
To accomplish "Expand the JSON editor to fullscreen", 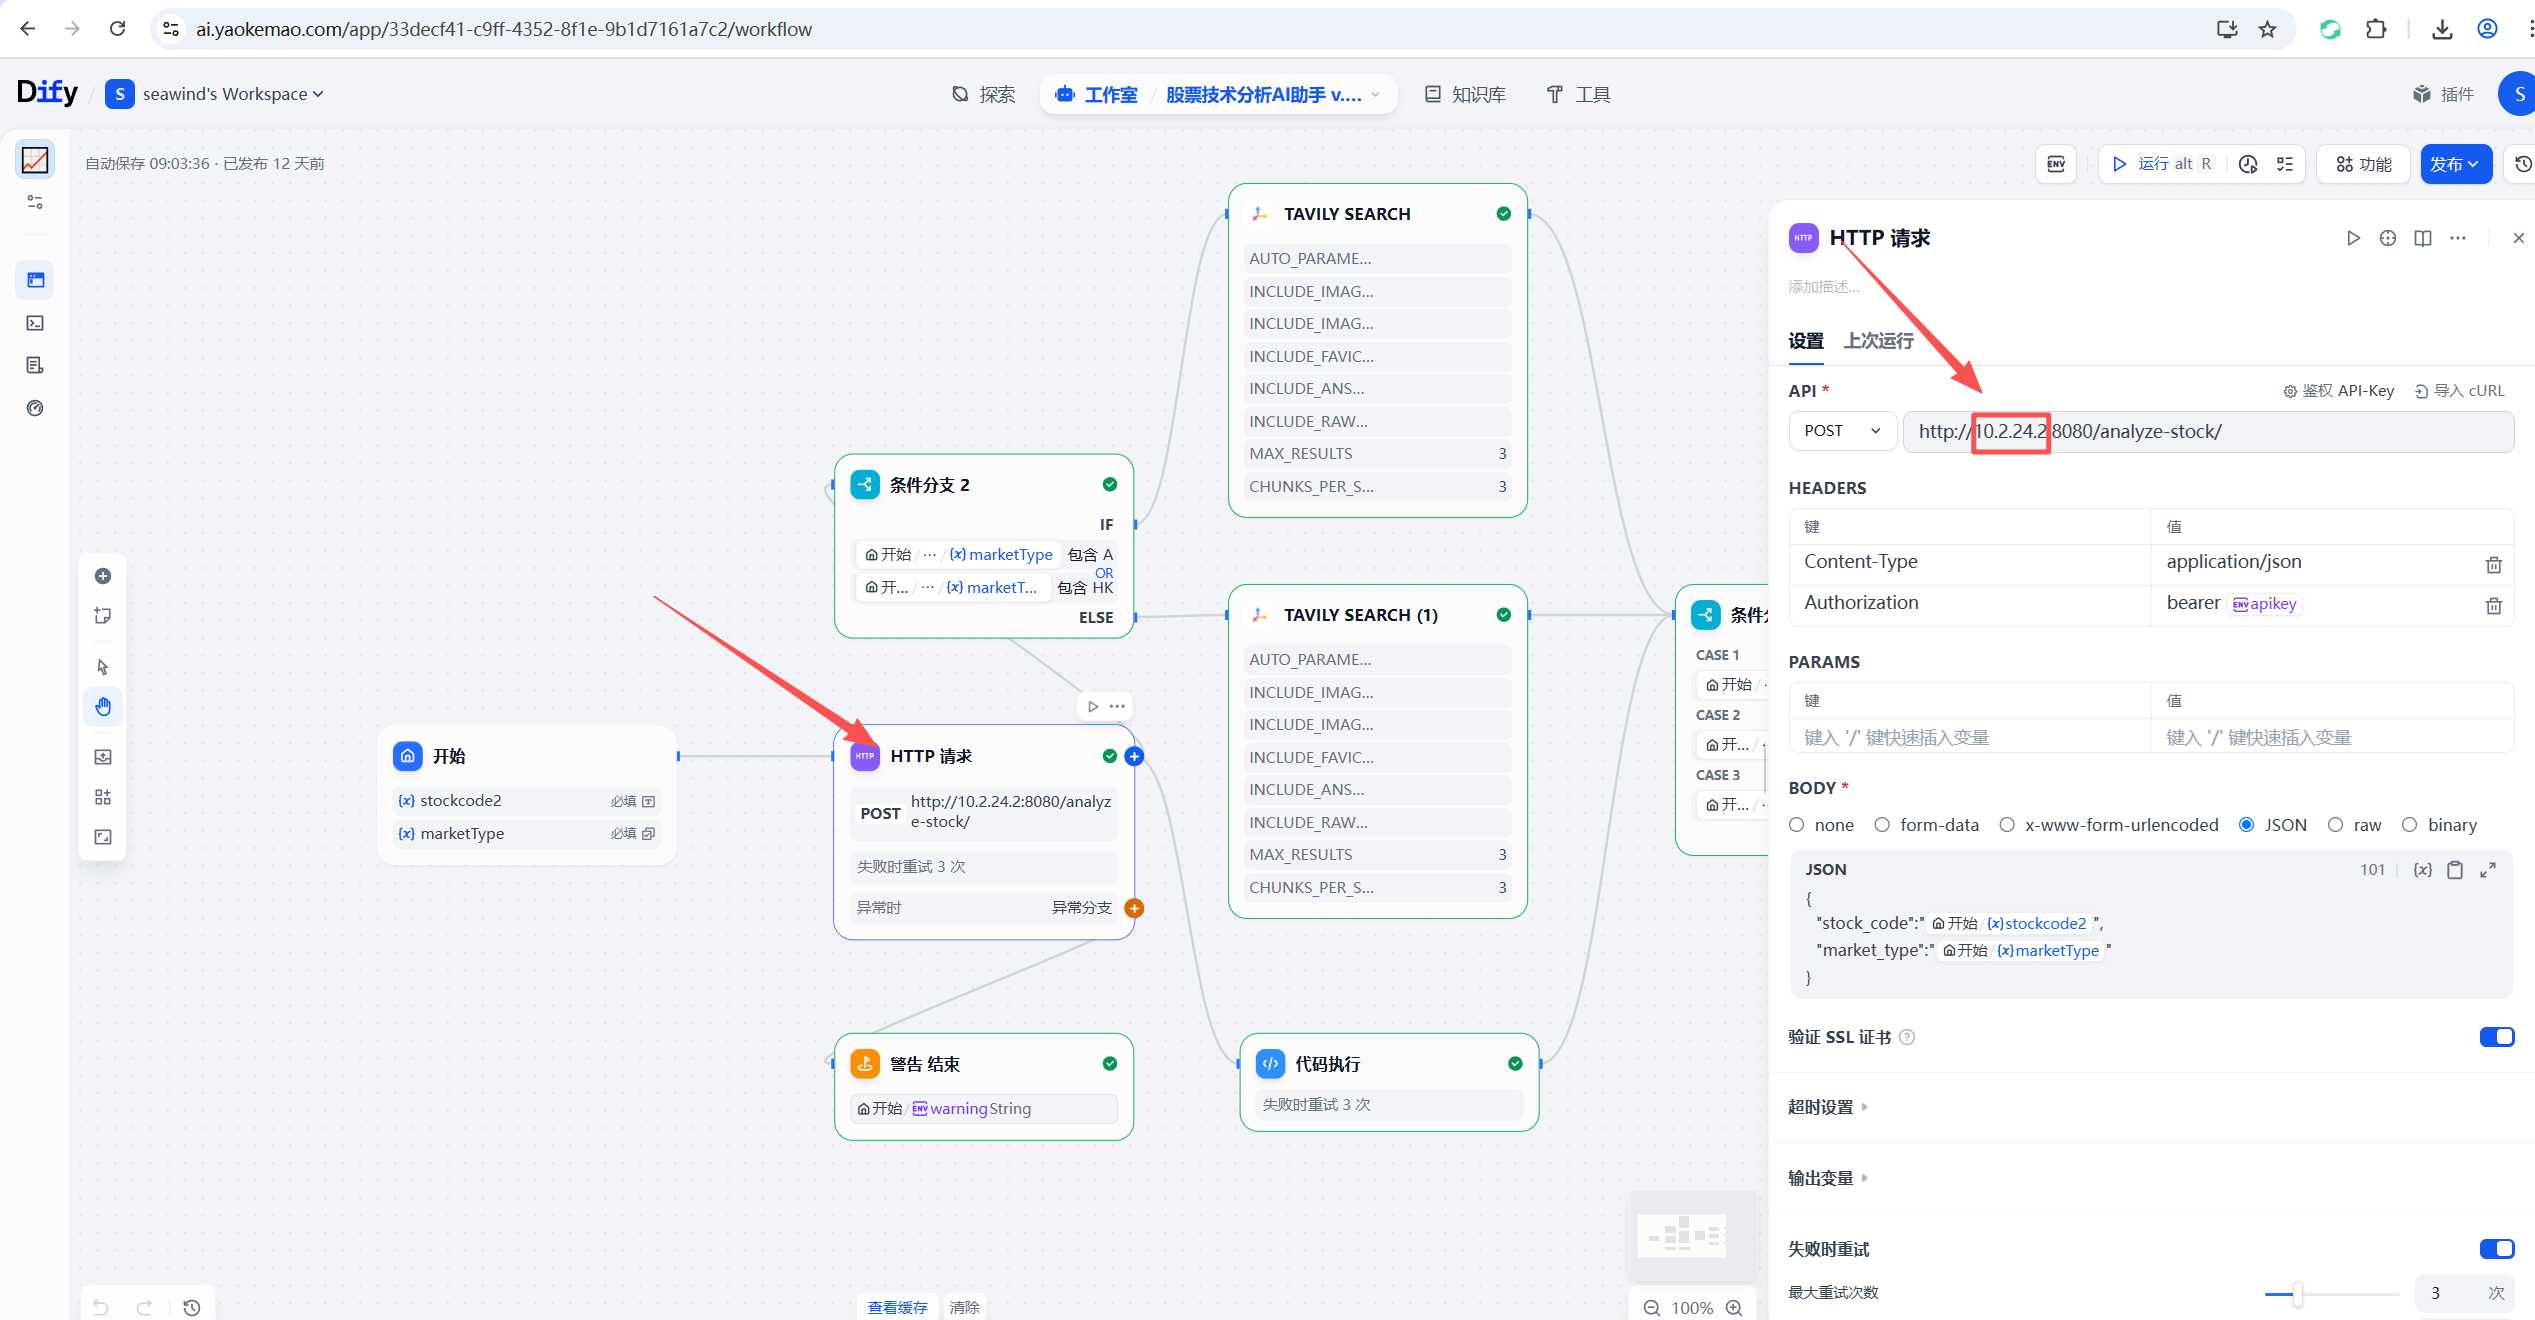I will click(2488, 870).
